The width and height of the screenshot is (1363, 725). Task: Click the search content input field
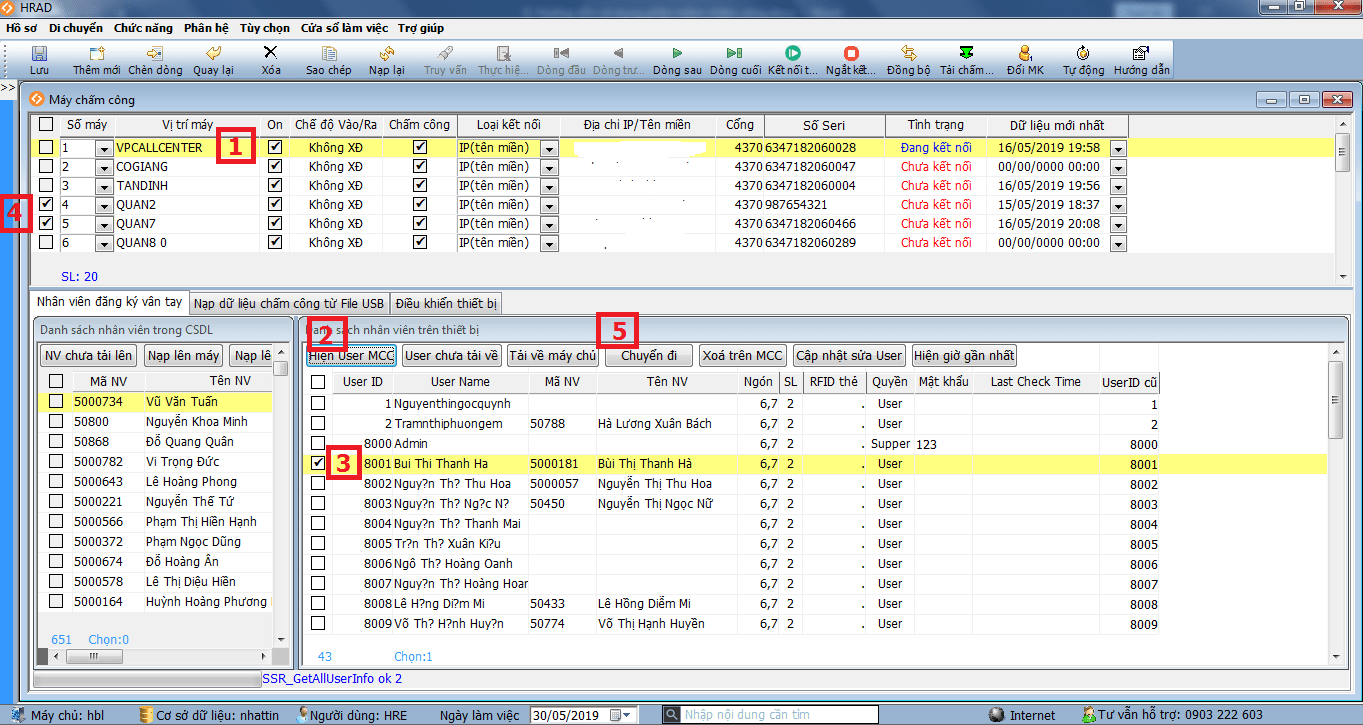pyautogui.click(x=780, y=715)
